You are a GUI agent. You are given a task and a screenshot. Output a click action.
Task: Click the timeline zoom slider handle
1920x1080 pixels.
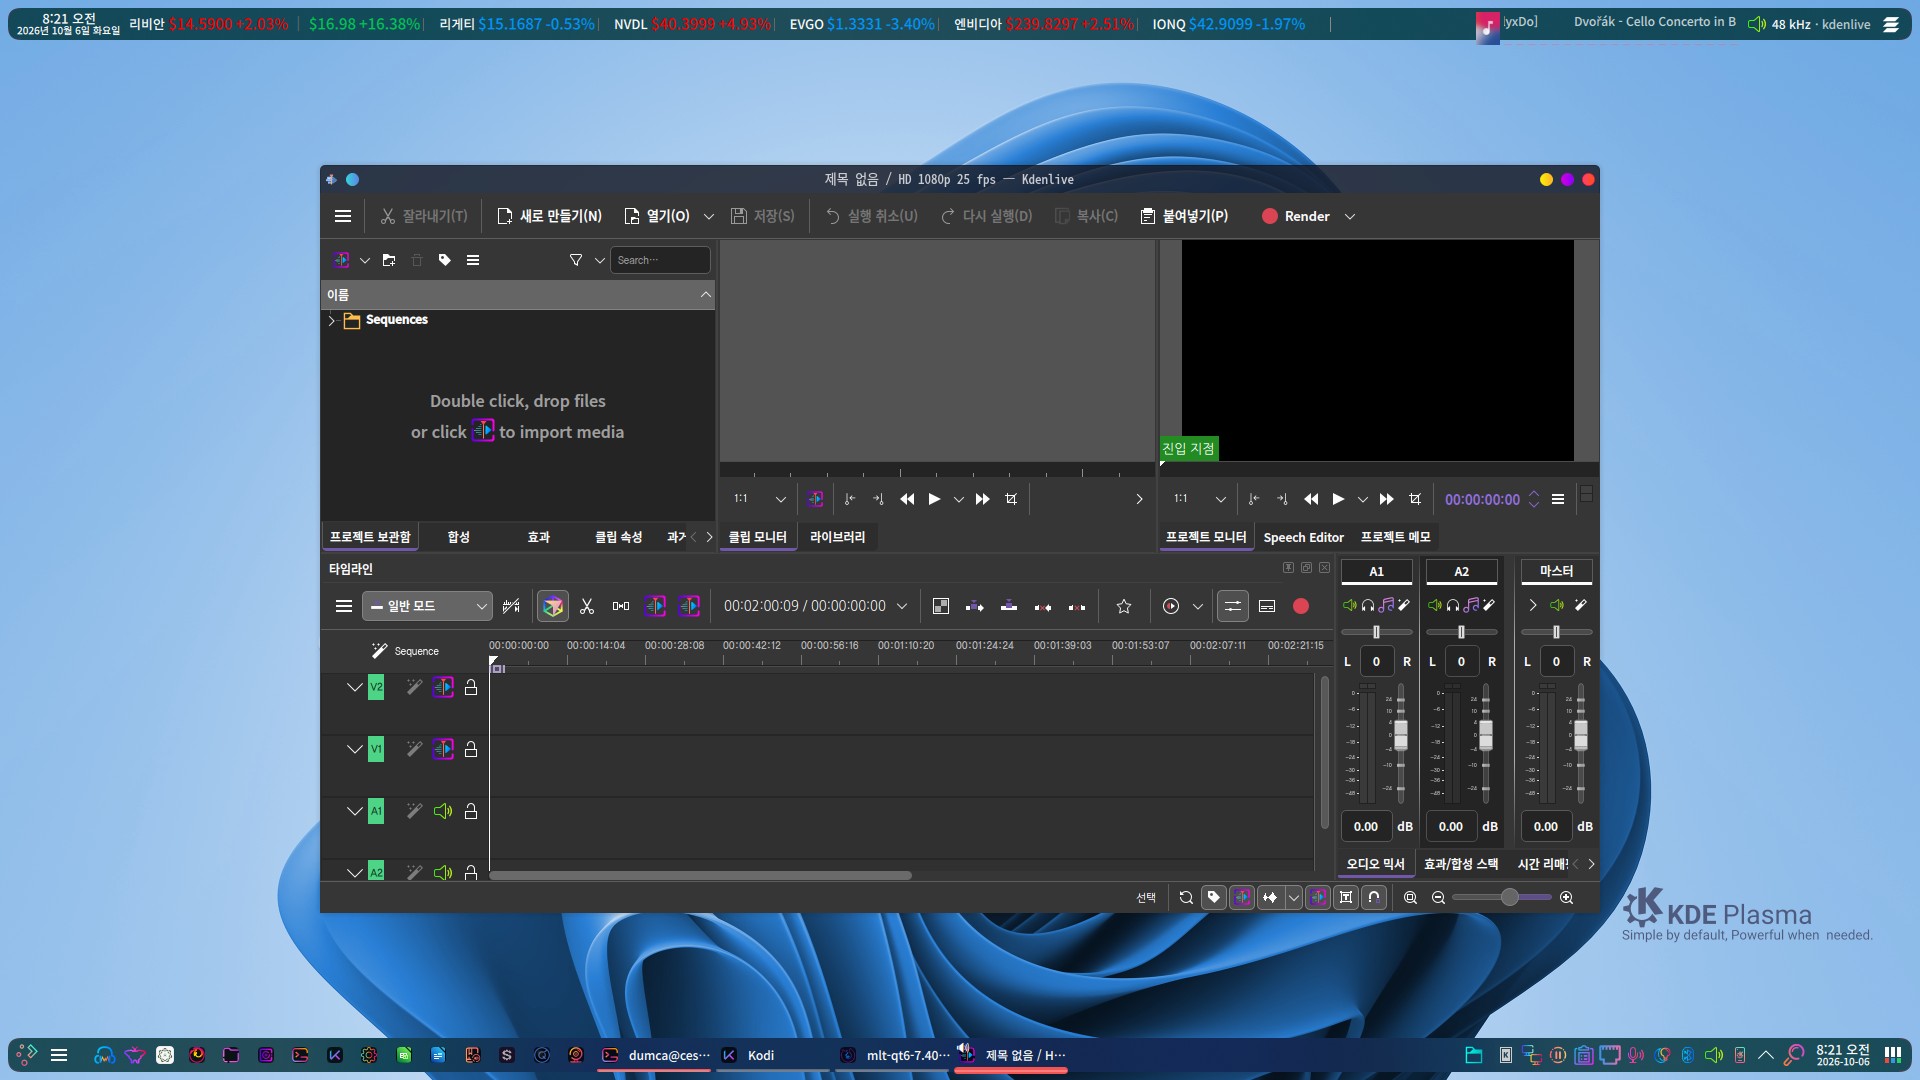pos(1510,898)
